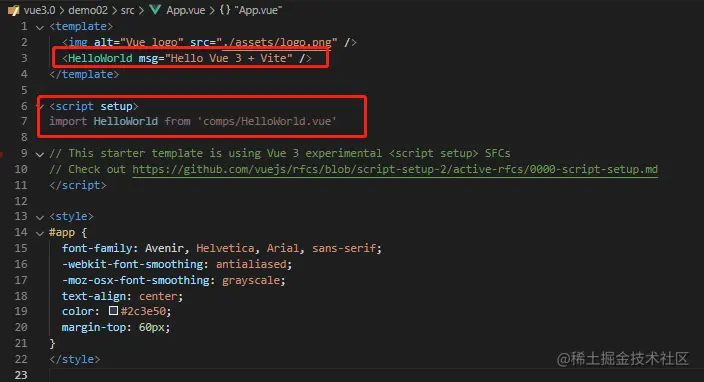This screenshot has height=382, width=704.
Task: Click the -moz-osx-font-smoothing property
Action: click(136, 280)
